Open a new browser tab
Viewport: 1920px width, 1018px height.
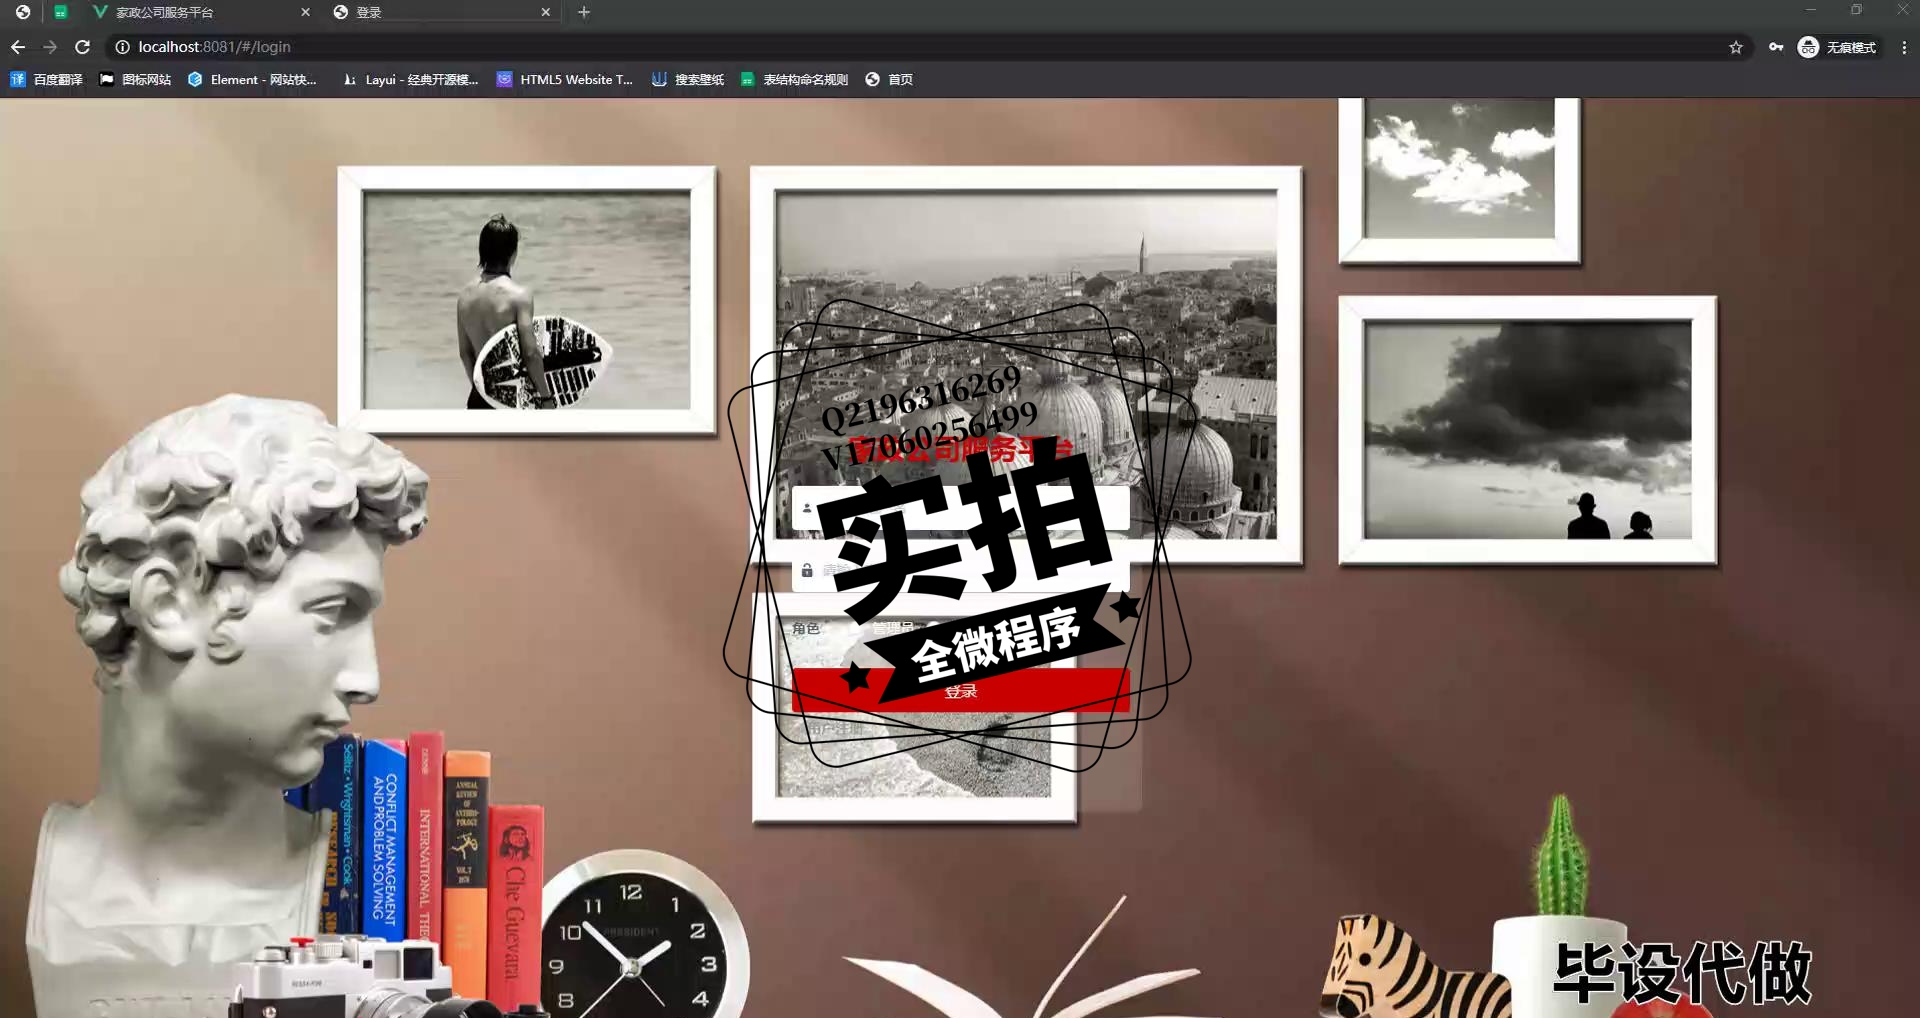tap(584, 12)
